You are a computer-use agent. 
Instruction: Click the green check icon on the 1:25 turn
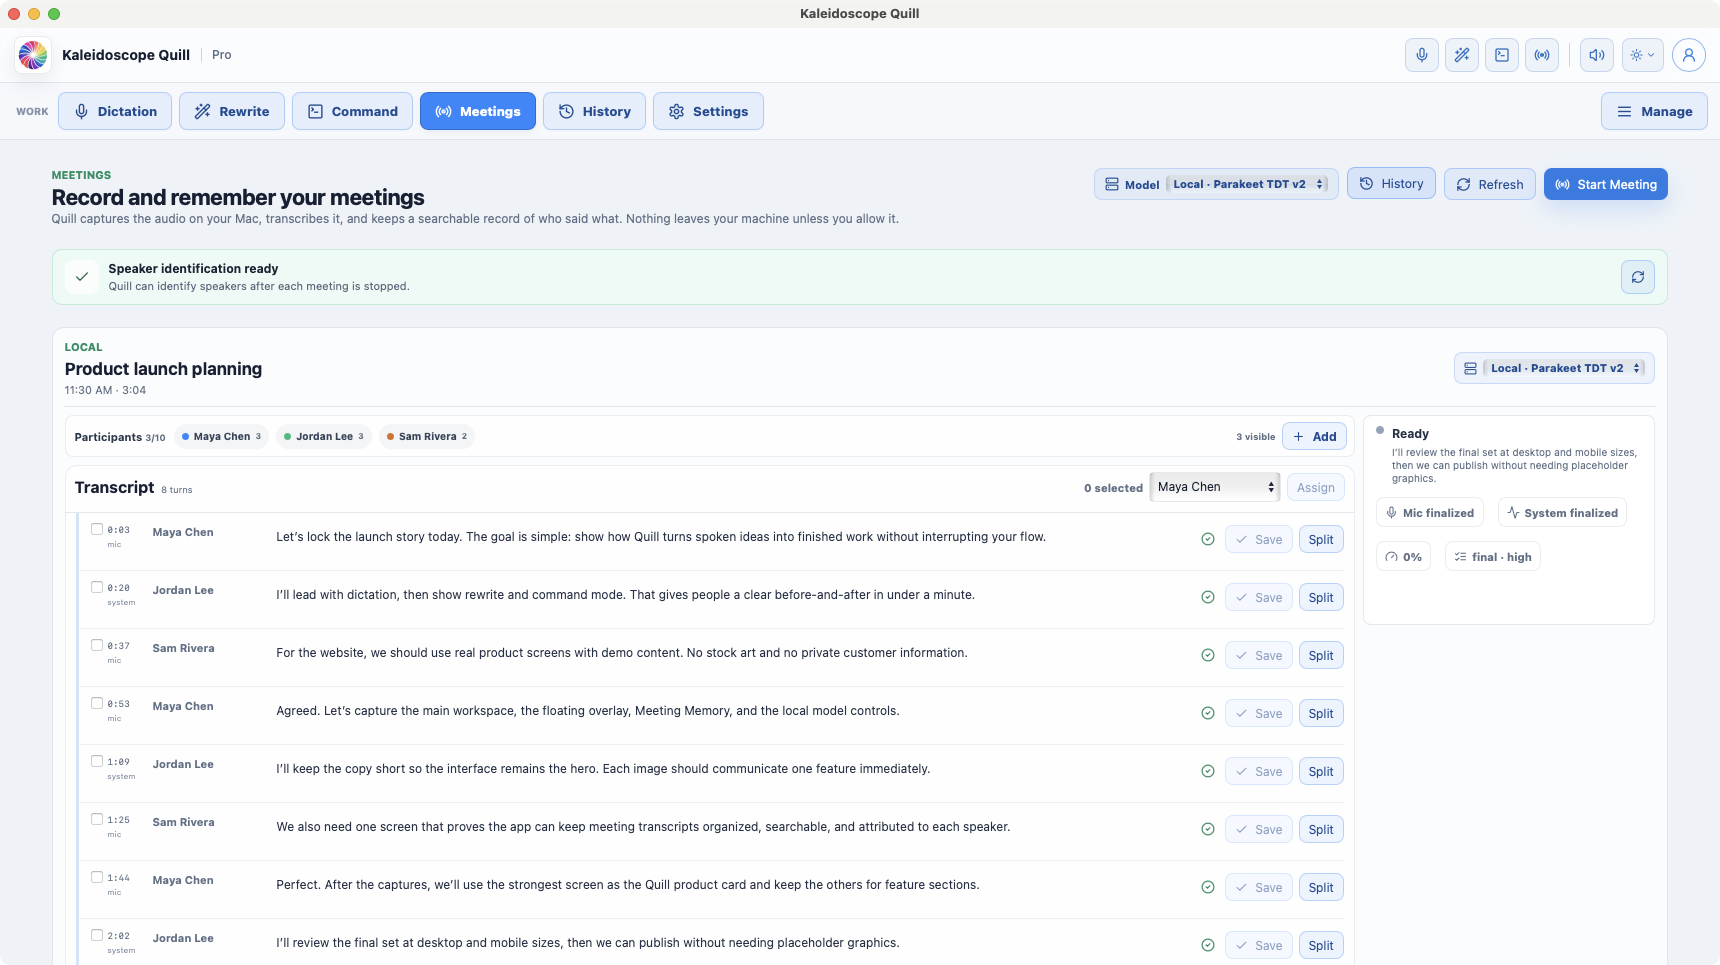pyautogui.click(x=1207, y=829)
